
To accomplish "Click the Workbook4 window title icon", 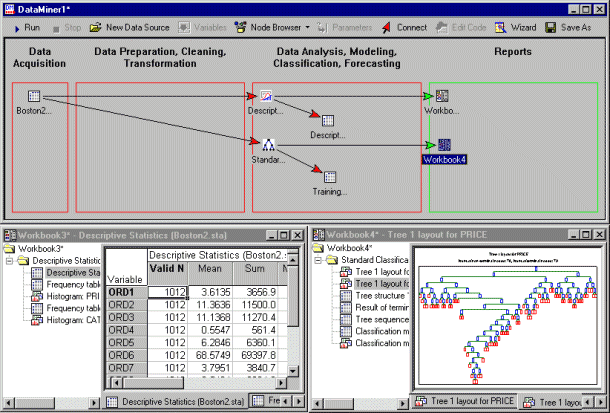I will pyautogui.click(x=319, y=234).
